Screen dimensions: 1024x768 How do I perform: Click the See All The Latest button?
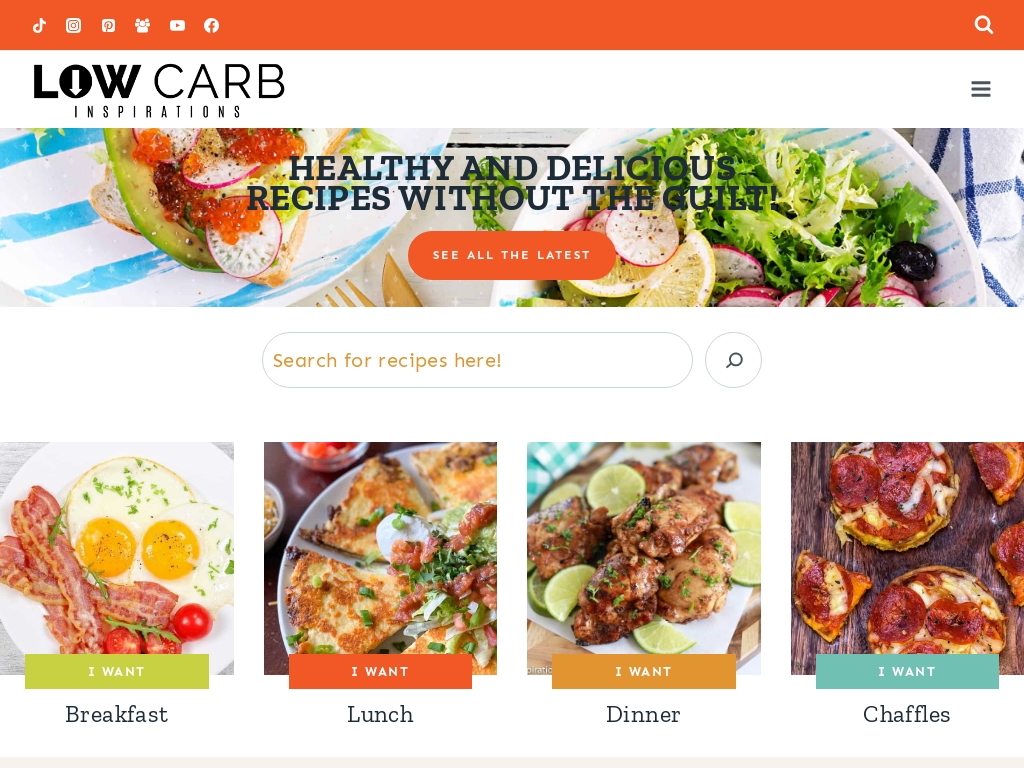pyautogui.click(x=511, y=255)
